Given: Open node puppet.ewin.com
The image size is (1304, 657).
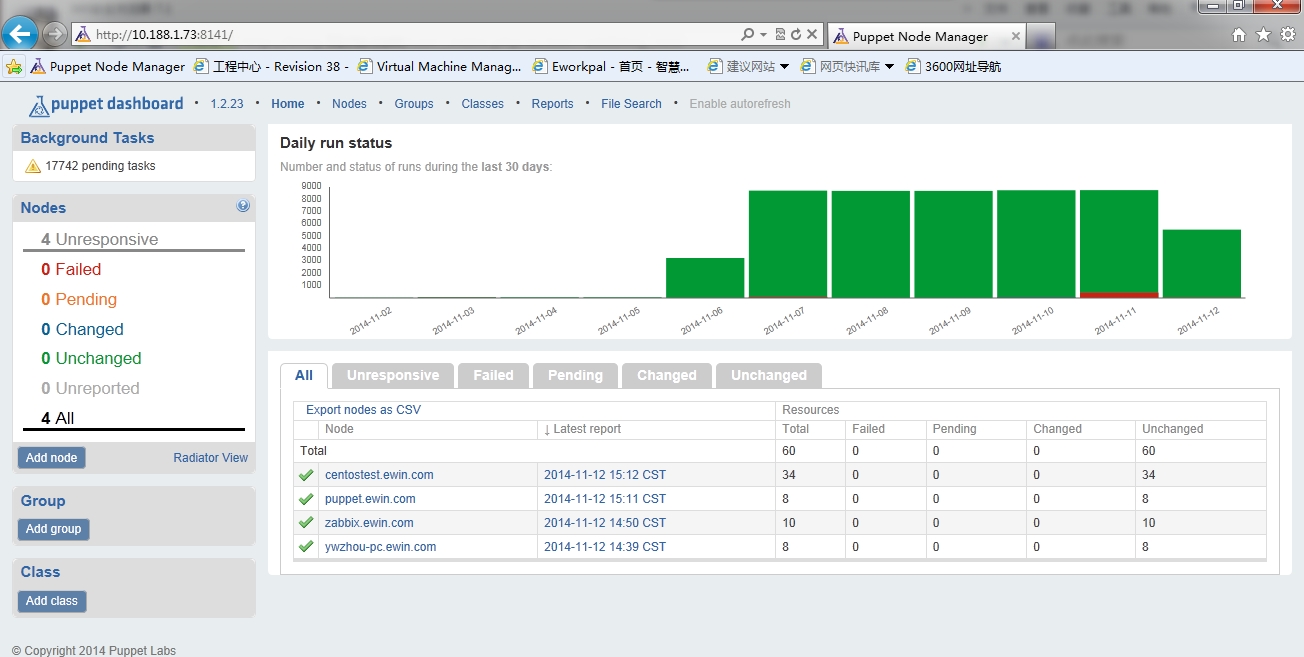Looking at the screenshot, I should click(x=370, y=499).
